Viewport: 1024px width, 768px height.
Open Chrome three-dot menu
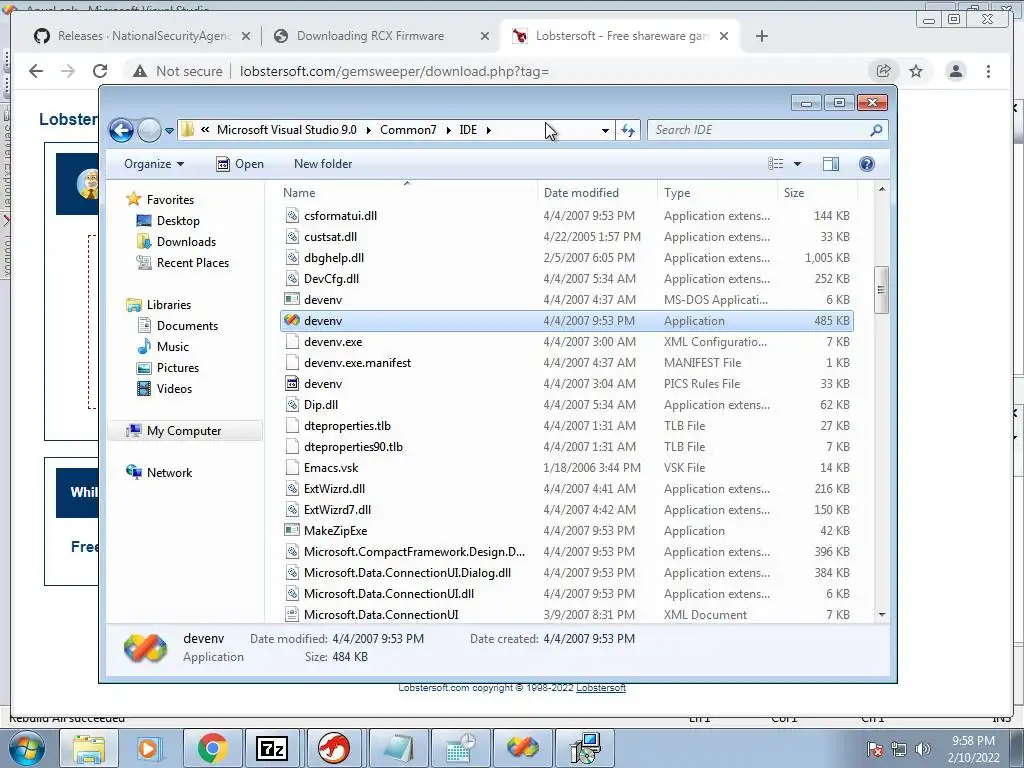(988, 71)
